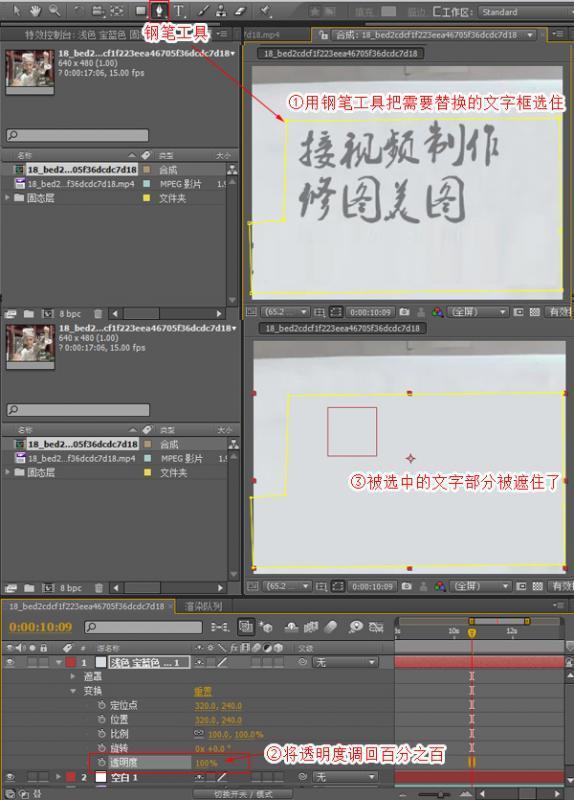Viewport: 574px width, 800px height.
Task: Switch to the 渲染队列 tab
Action: [x=203, y=606]
